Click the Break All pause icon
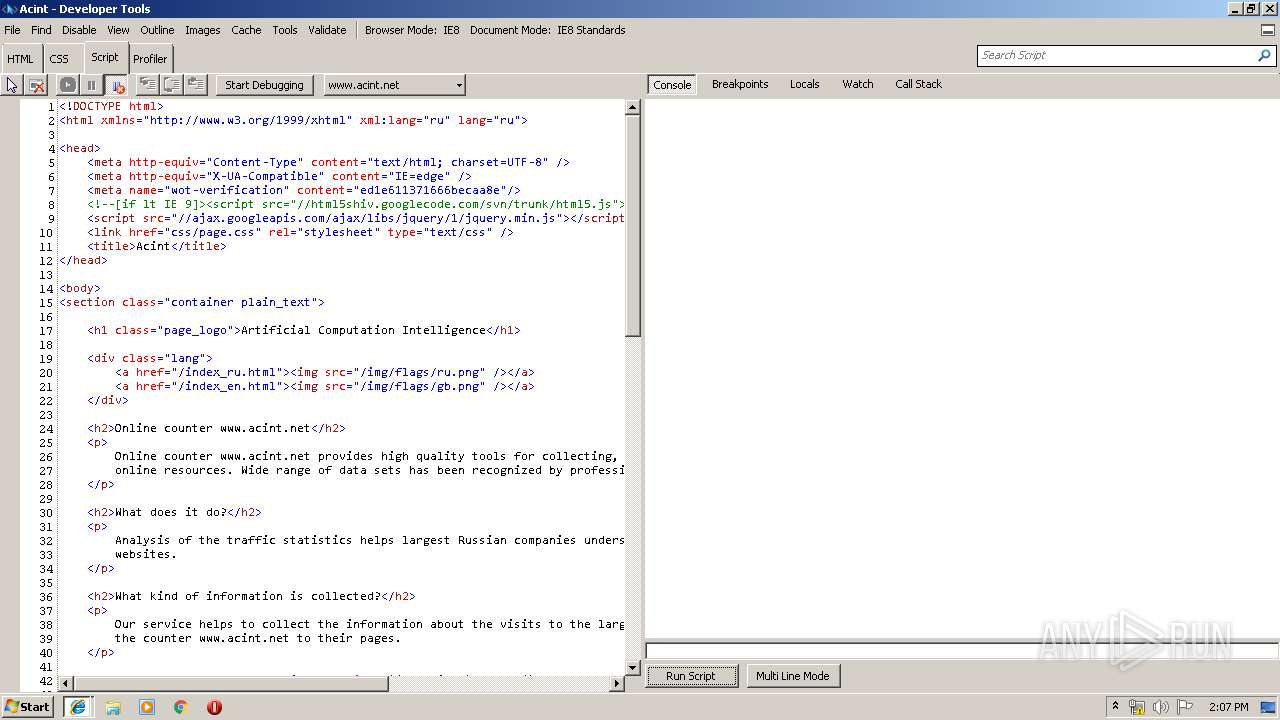The image size is (1280, 720). point(91,85)
